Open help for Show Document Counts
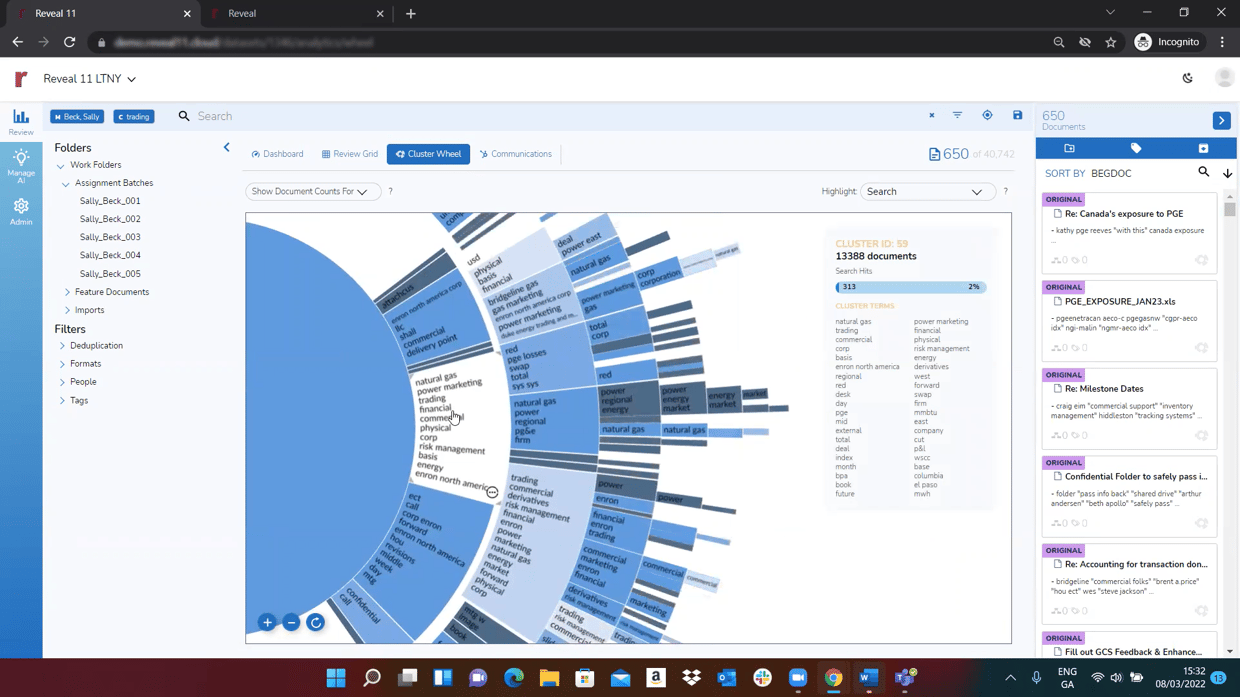The image size is (1240, 697). pos(390,191)
